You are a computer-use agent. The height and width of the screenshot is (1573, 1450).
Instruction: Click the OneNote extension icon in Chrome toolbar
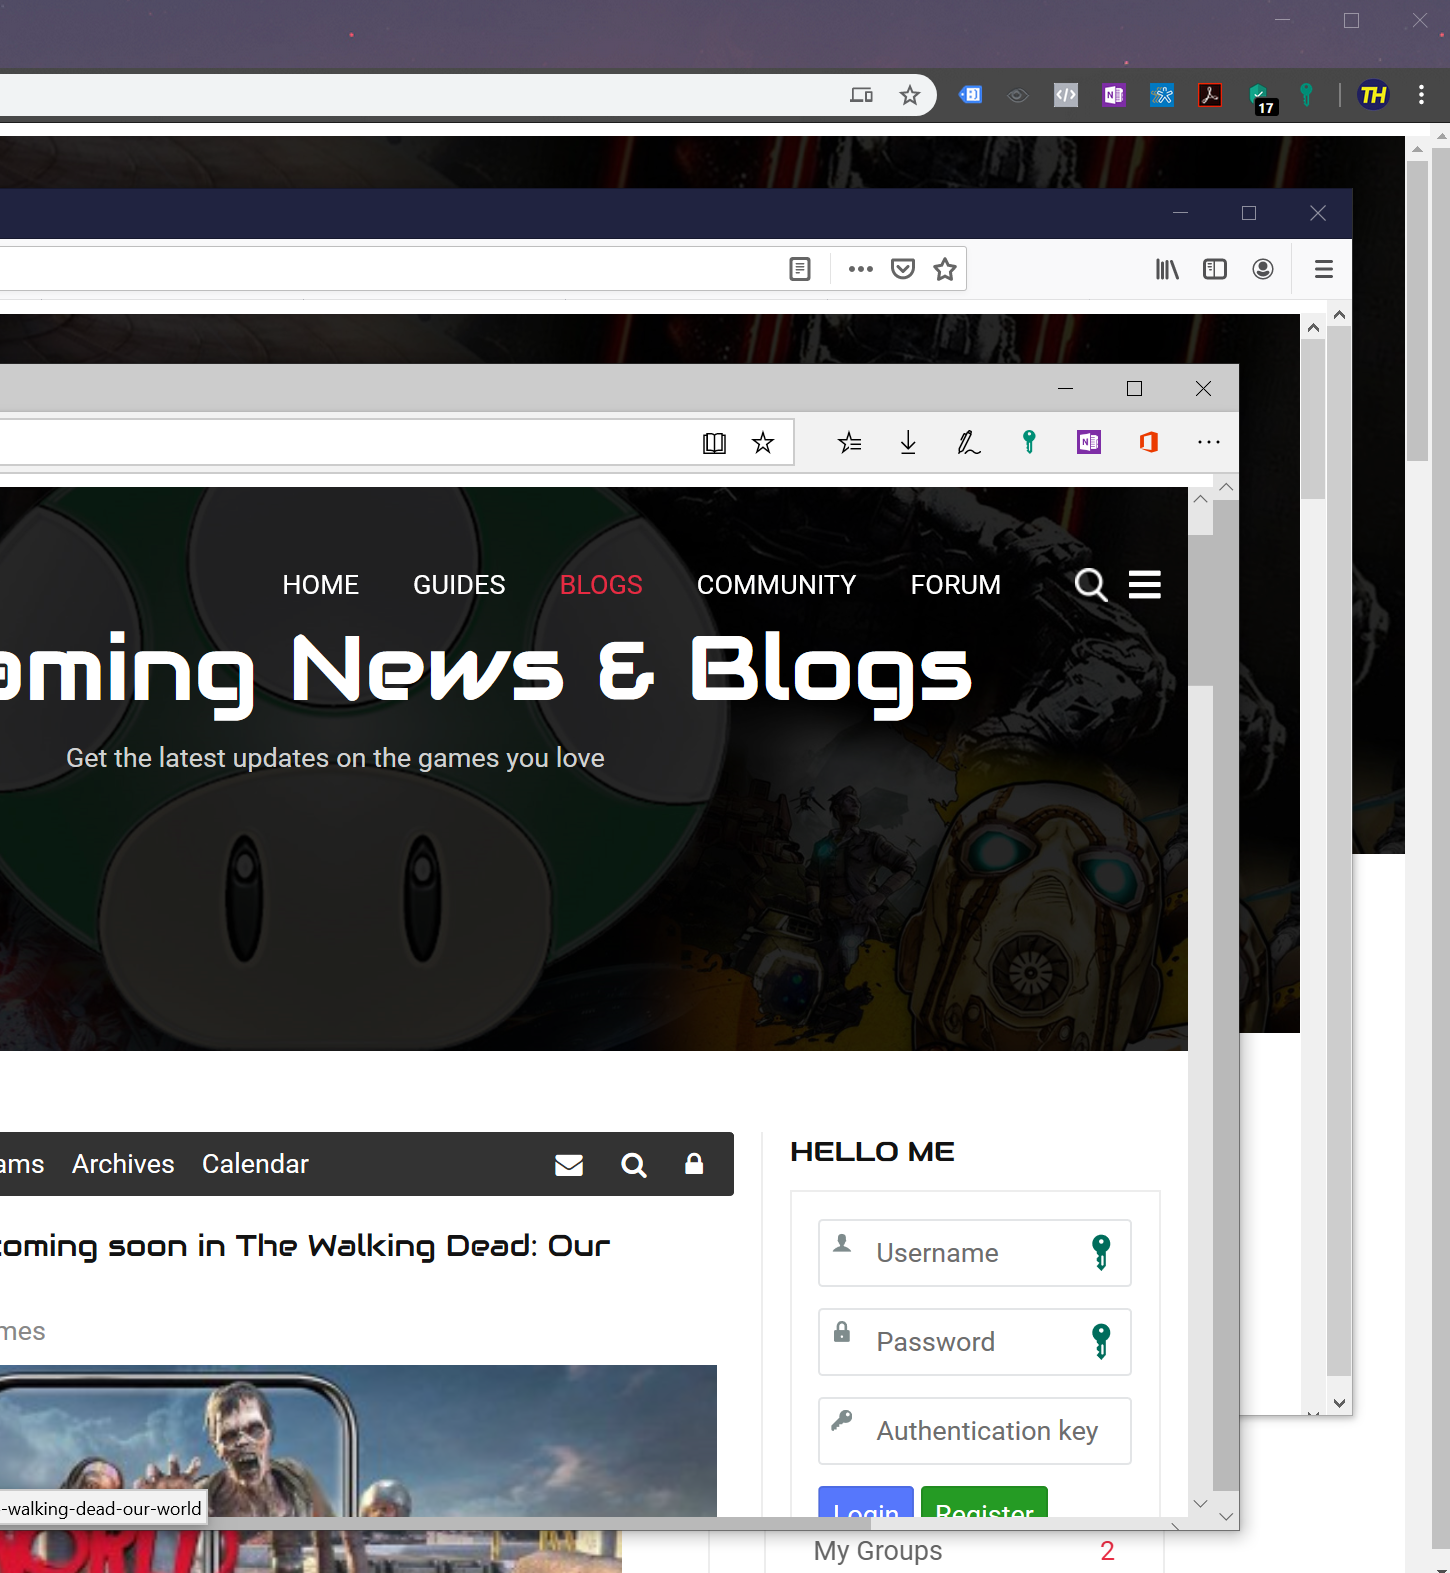tap(1113, 95)
